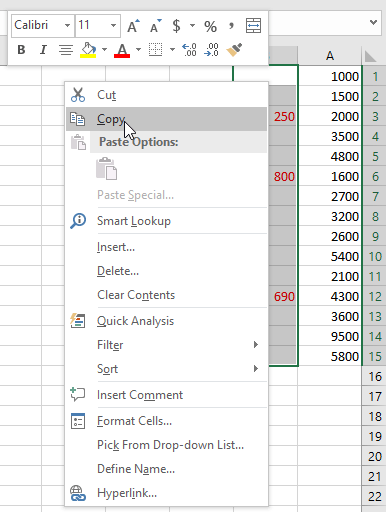Select Pick From Drop-down List

click(167, 445)
